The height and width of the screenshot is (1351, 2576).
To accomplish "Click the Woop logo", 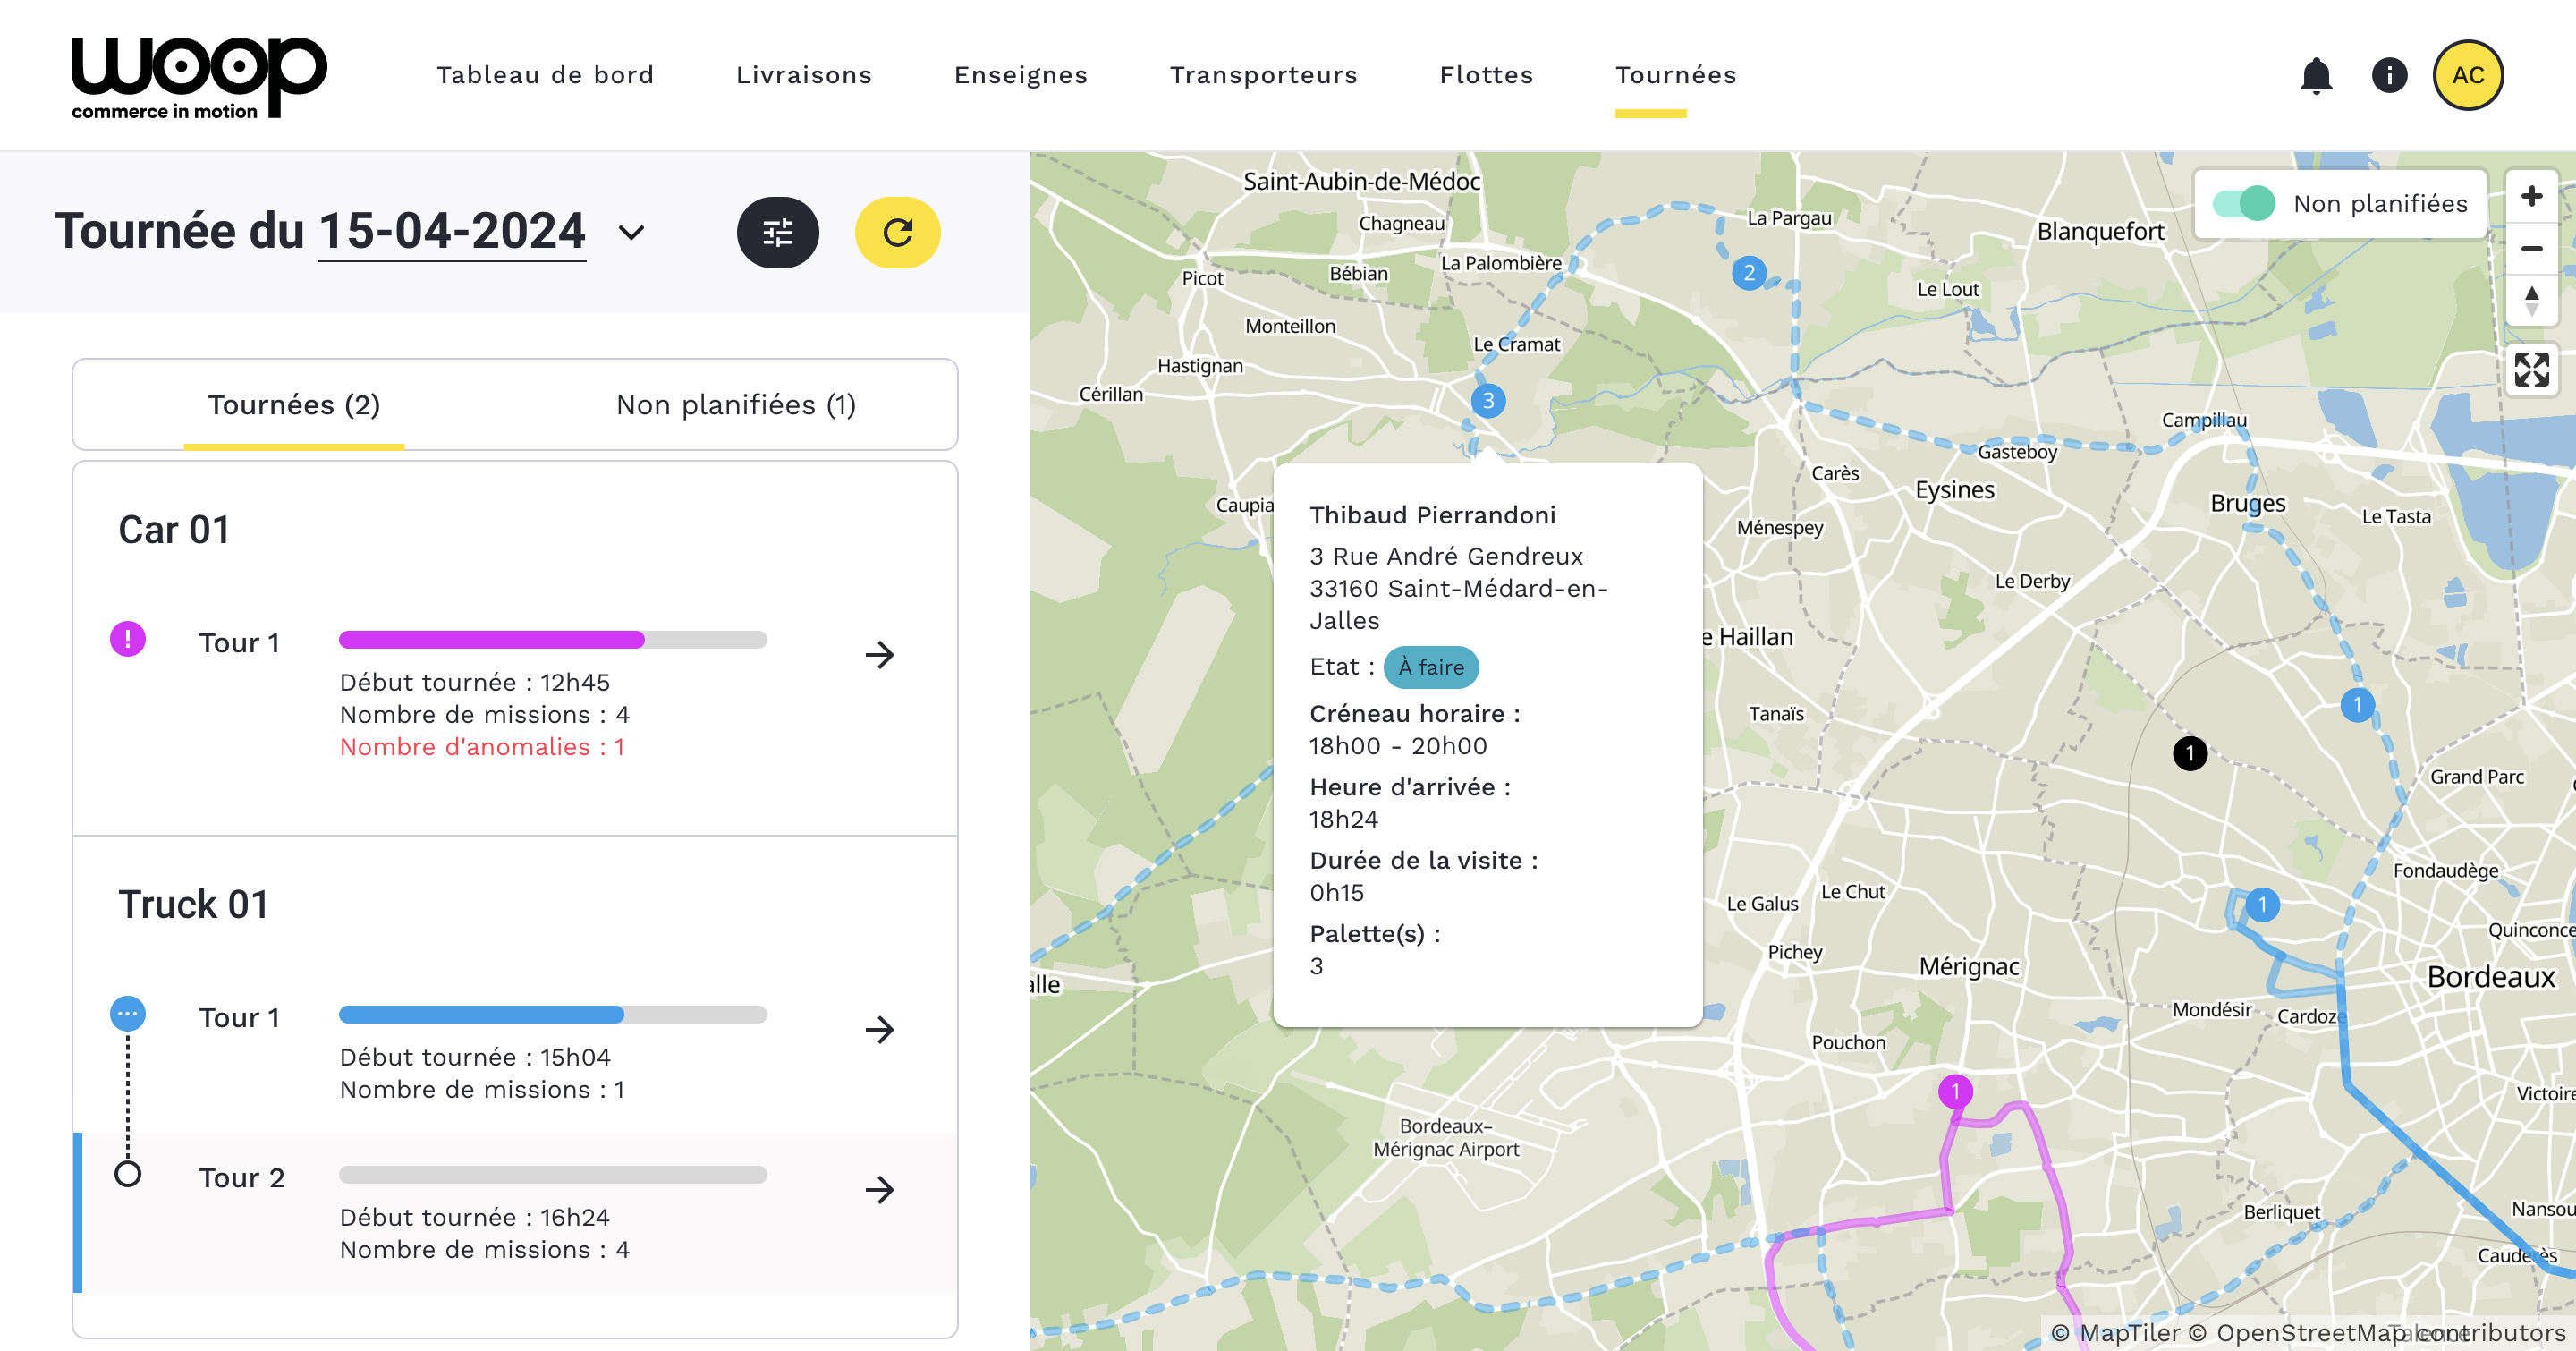I will tap(198, 78).
